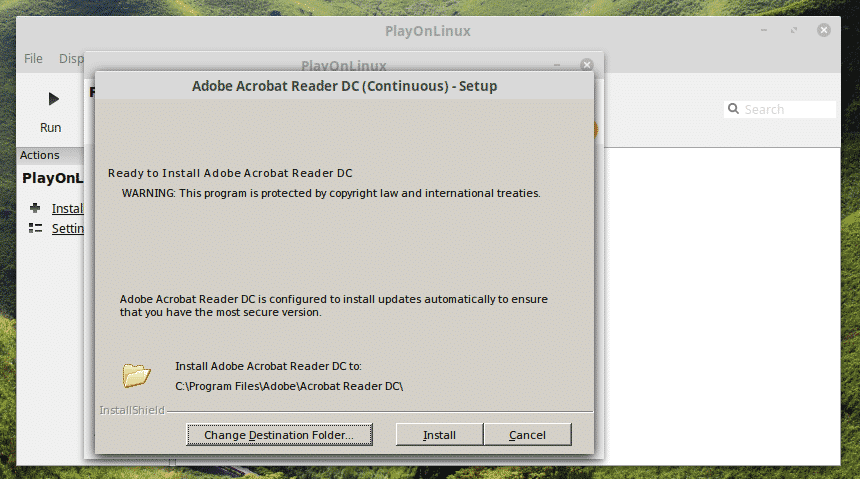860x479 pixels.
Task: Close the inner PlayOnLinux wizard window
Action: 586,66
